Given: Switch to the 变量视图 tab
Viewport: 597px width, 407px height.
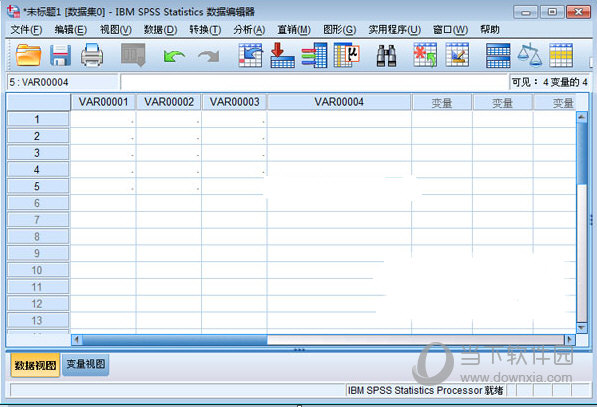Looking at the screenshot, I should click(x=86, y=365).
